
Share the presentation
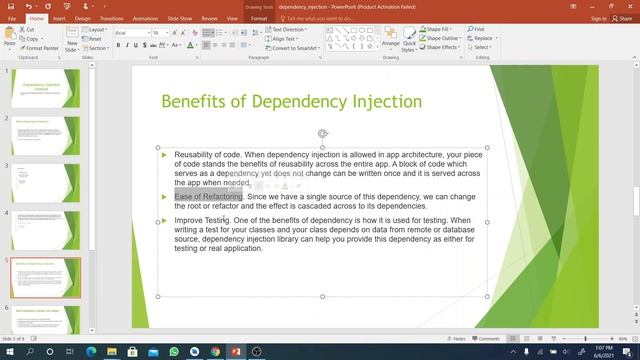tap(622, 18)
